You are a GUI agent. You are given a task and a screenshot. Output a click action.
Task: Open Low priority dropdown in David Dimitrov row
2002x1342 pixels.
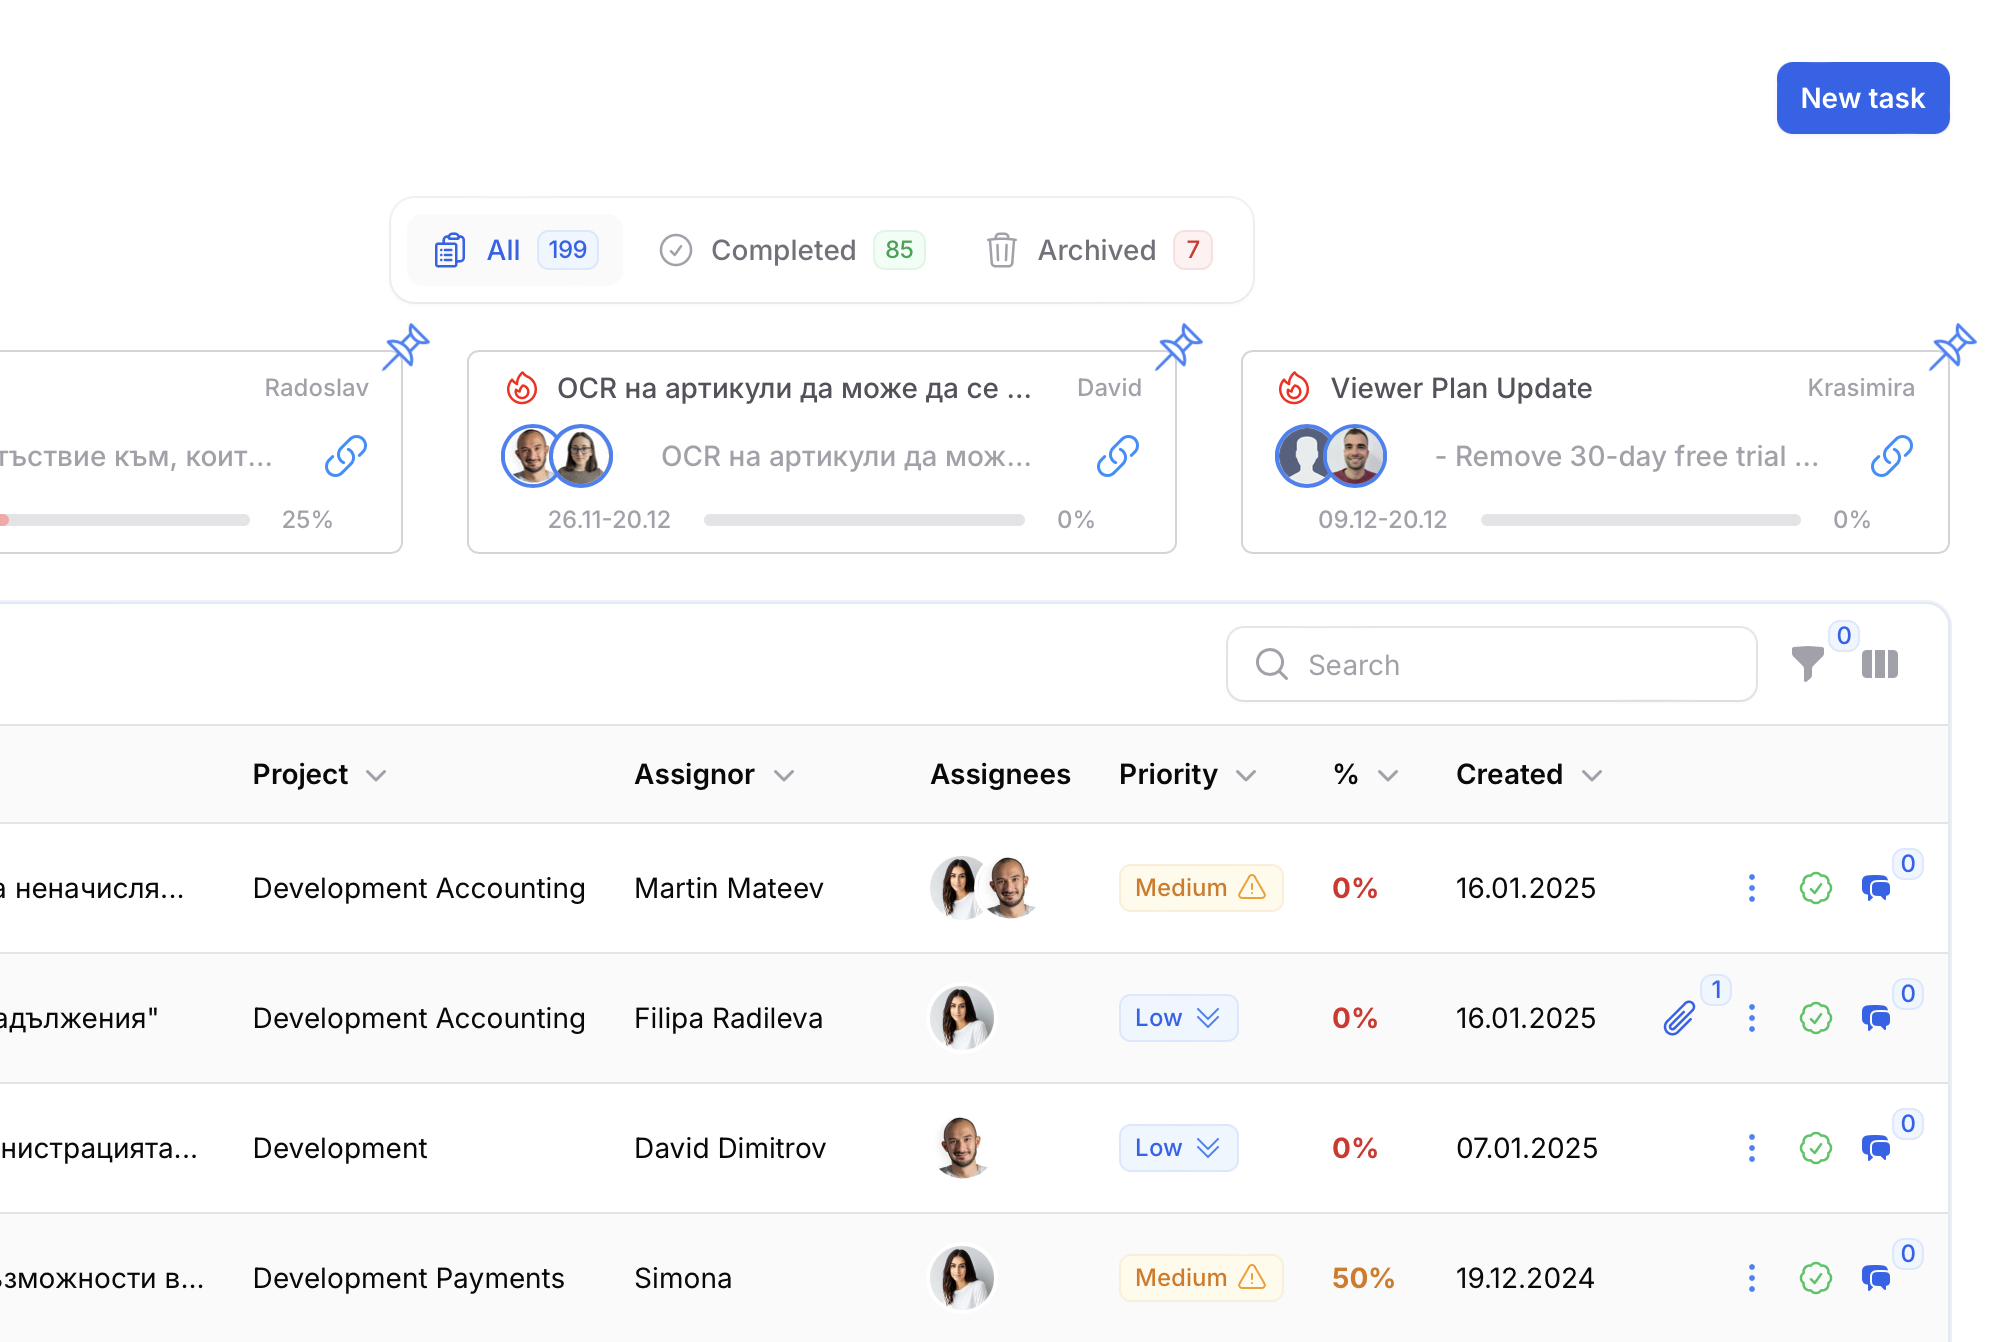click(x=1178, y=1148)
